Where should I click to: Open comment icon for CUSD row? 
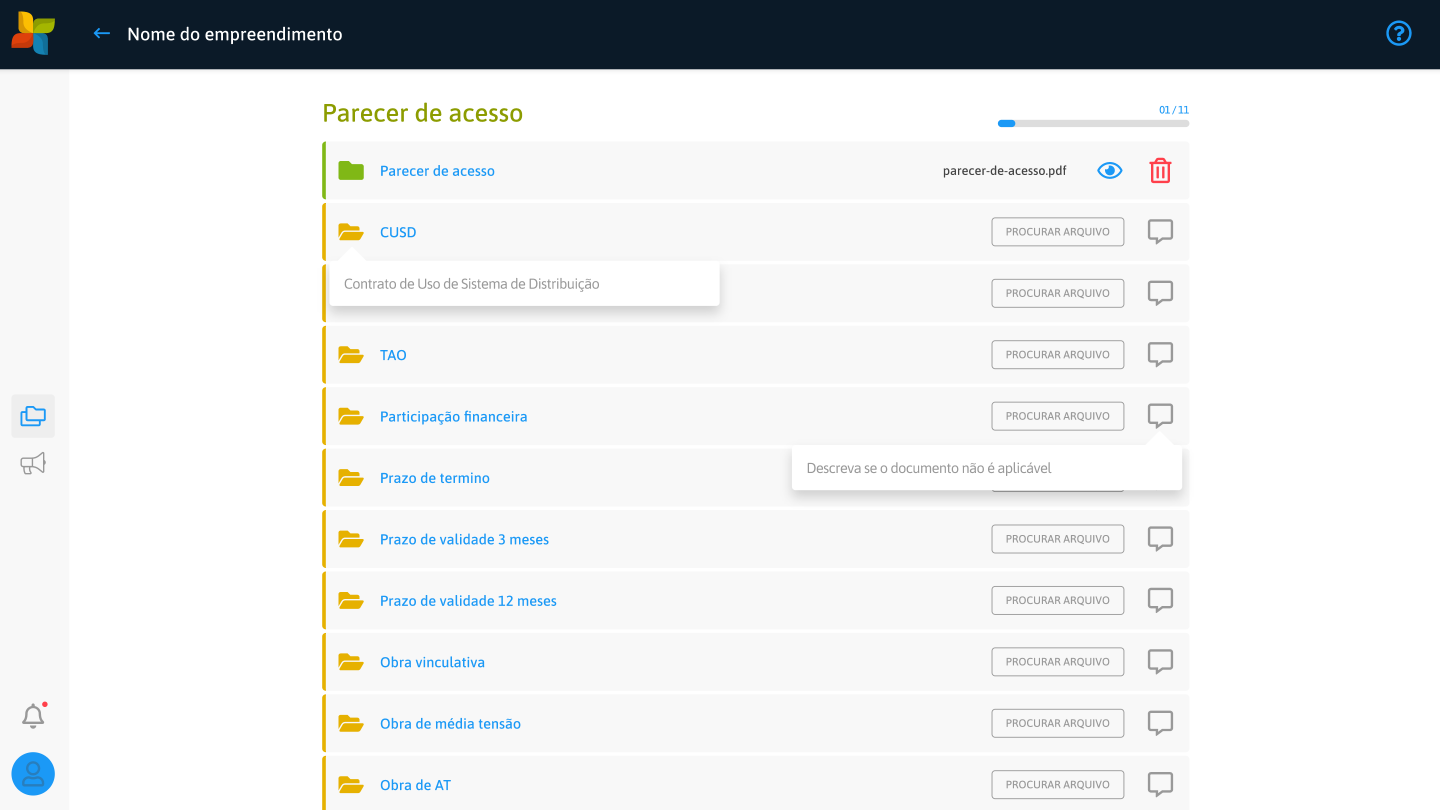(1160, 232)
